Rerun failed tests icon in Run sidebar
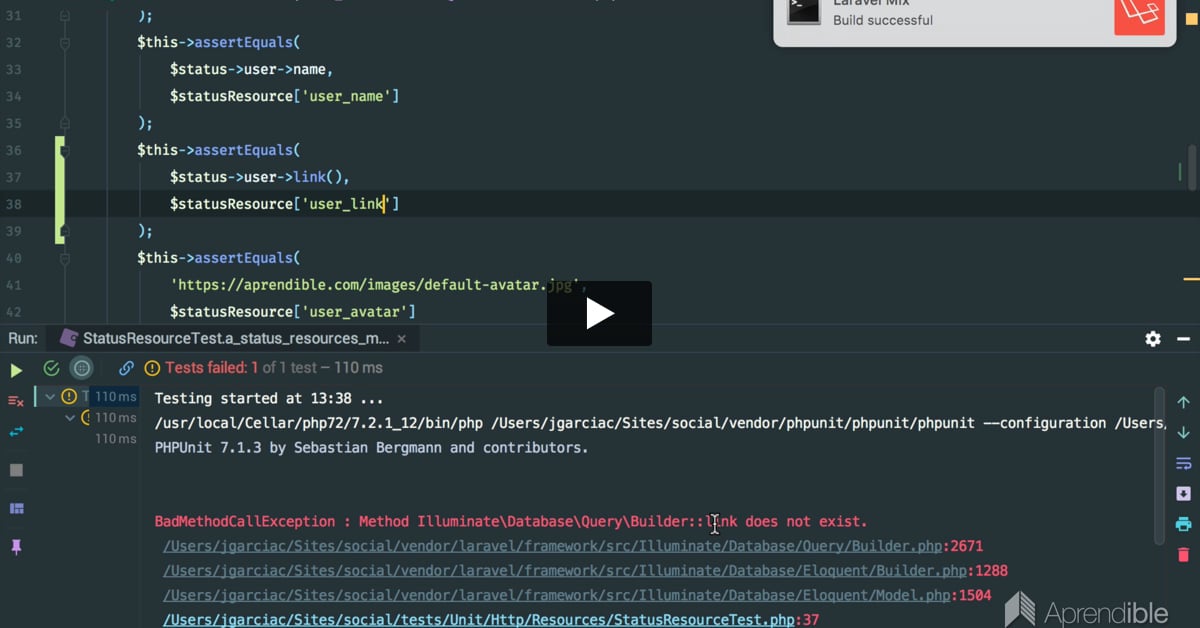This screenshot has height=628, width=1200. (x=16, y=400)
